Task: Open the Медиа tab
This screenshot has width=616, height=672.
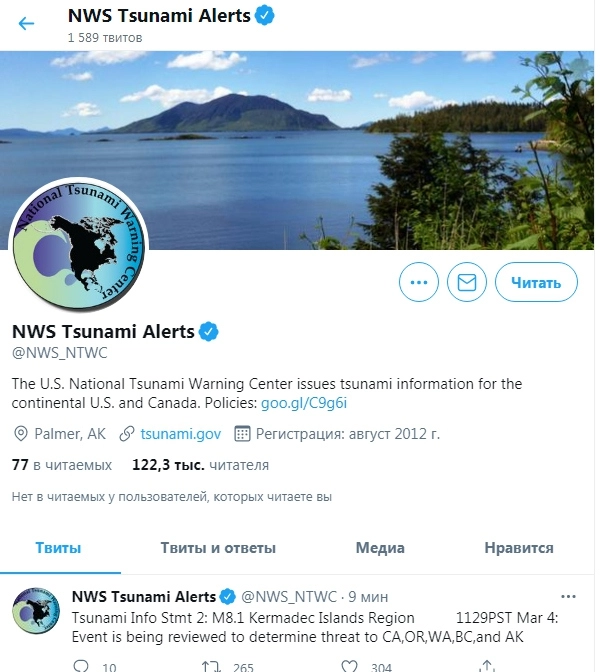Action: coord(380,548)
